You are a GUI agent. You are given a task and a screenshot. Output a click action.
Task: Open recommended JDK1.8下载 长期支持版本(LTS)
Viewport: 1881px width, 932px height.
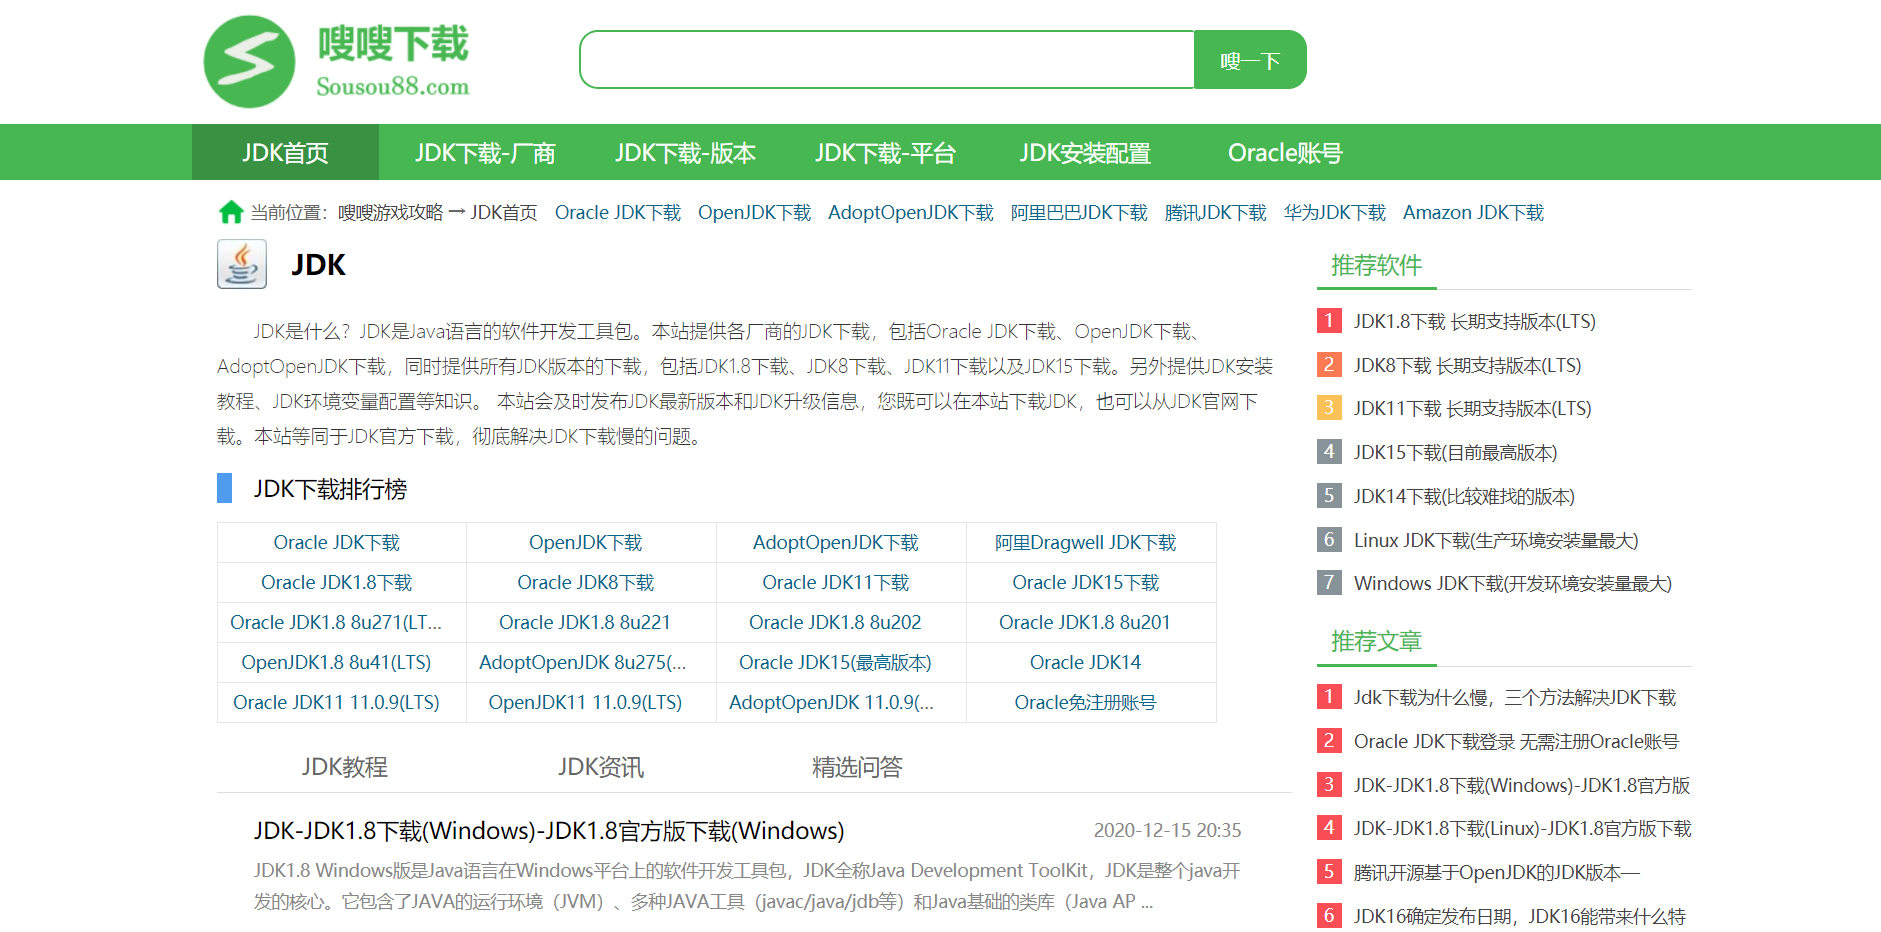1474,321
